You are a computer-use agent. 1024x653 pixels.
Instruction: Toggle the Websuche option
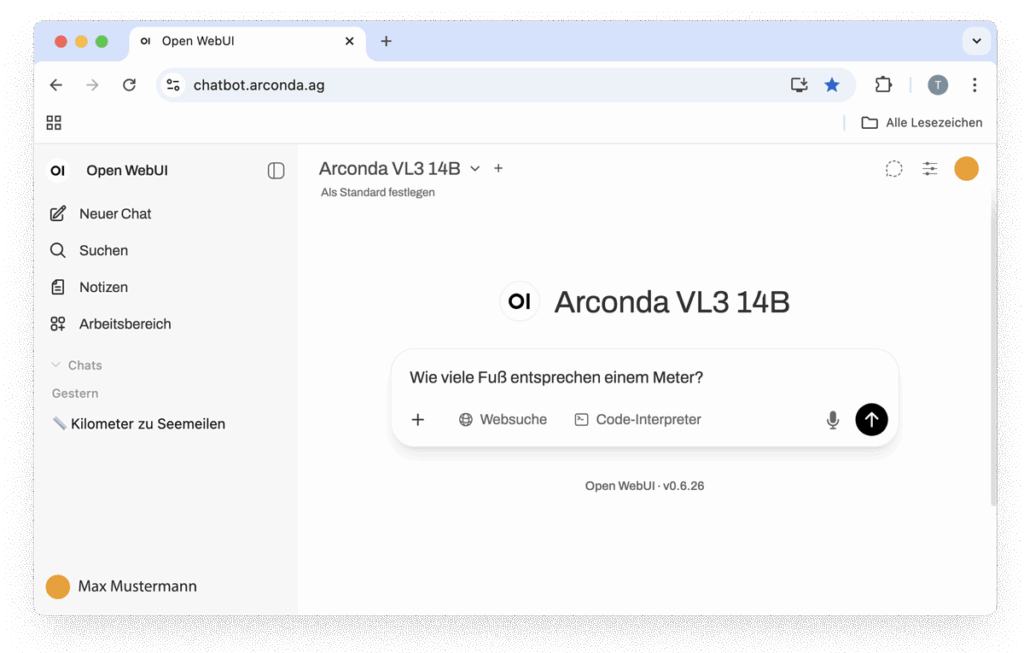pyautogui.click(x=503, y=420)
